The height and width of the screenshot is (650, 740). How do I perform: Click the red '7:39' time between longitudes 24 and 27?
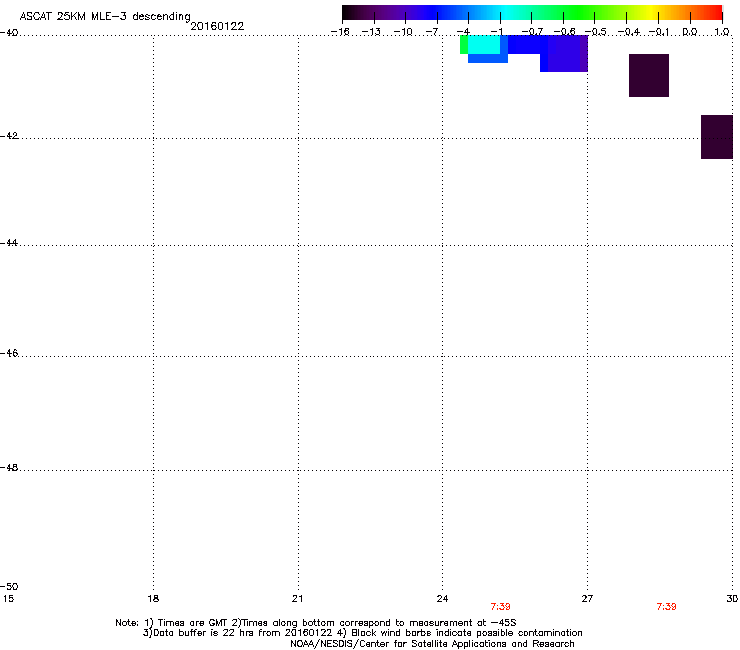[x=500, y=607]
